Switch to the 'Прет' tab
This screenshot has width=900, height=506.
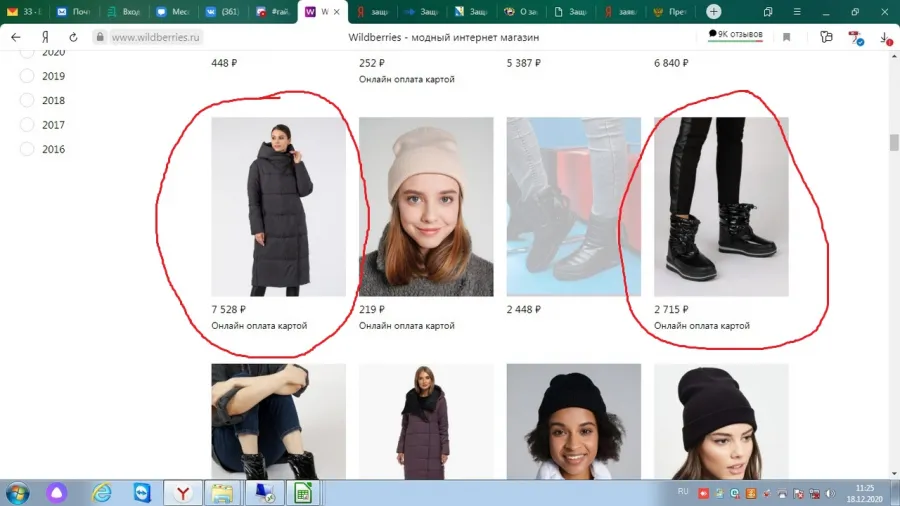670,11
